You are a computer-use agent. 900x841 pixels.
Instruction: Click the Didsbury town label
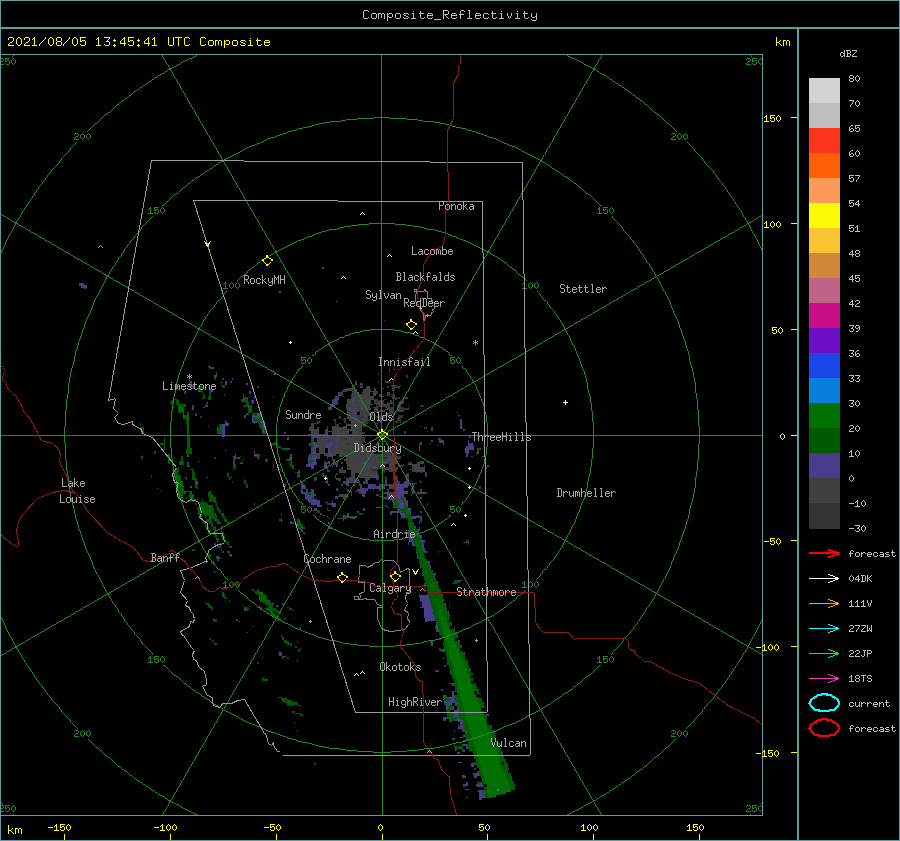tap(378, 448)
